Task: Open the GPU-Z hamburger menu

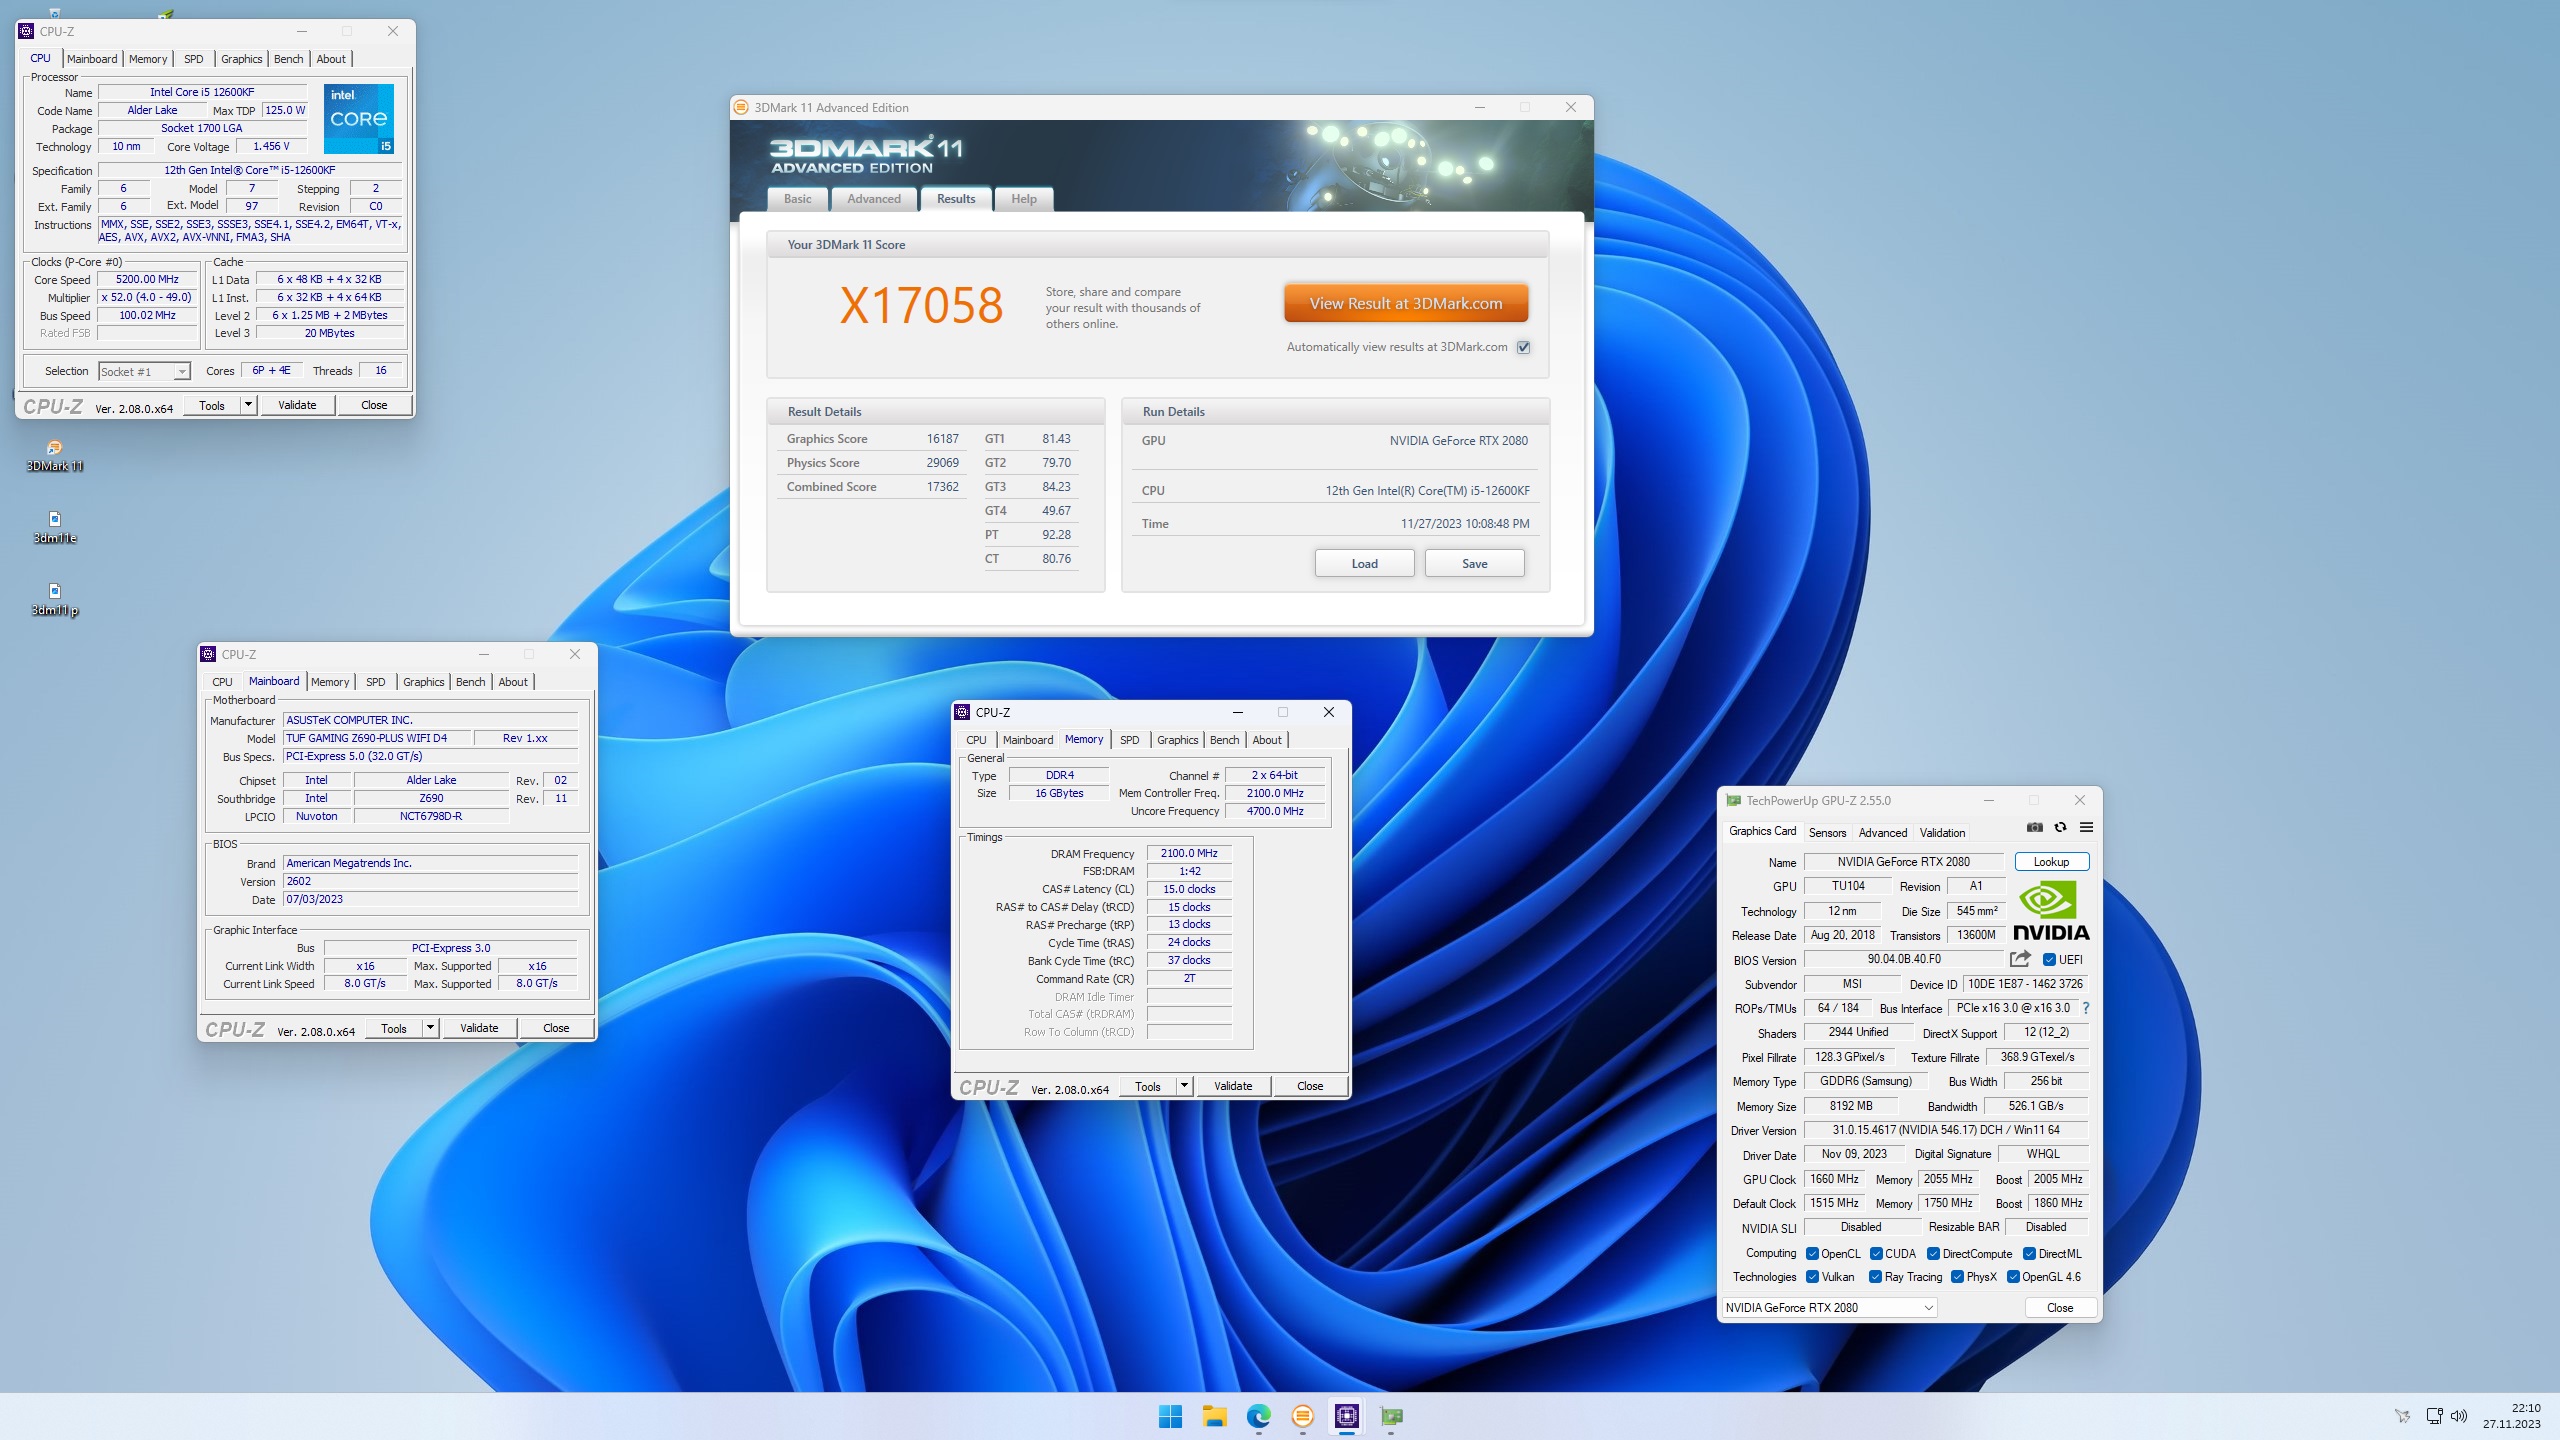Action: pyautogui.click(x=2086, y=827)
